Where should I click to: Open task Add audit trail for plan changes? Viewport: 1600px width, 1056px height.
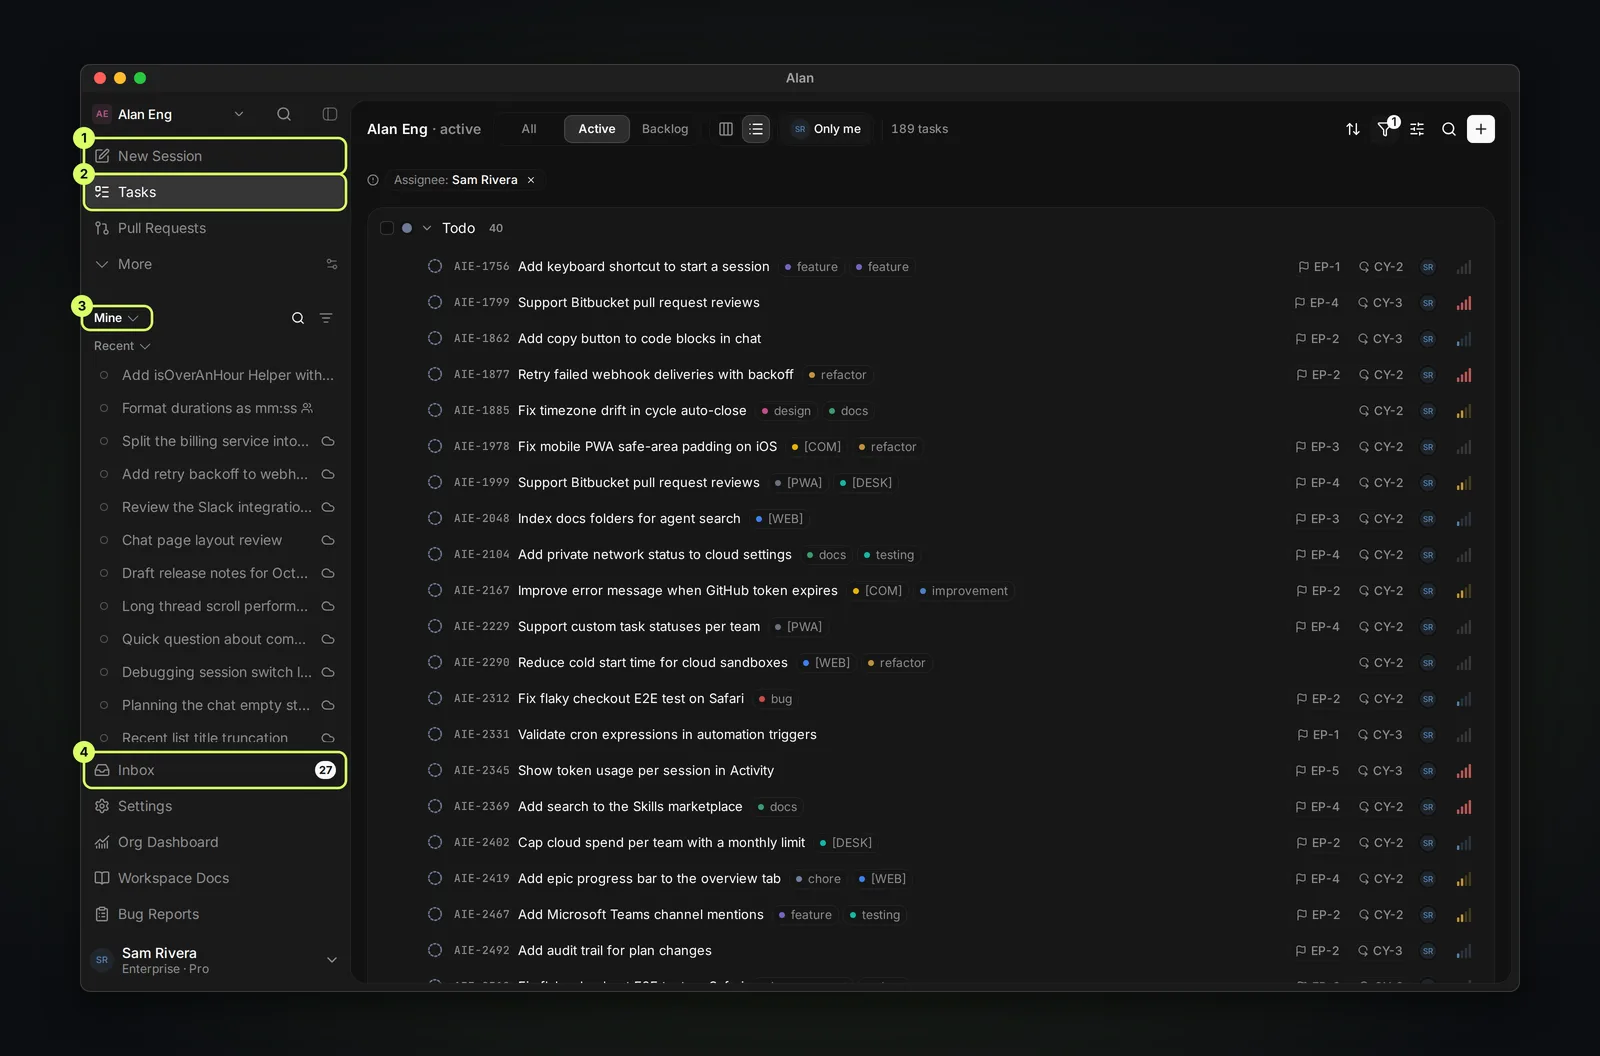click(x=615, y=951)
